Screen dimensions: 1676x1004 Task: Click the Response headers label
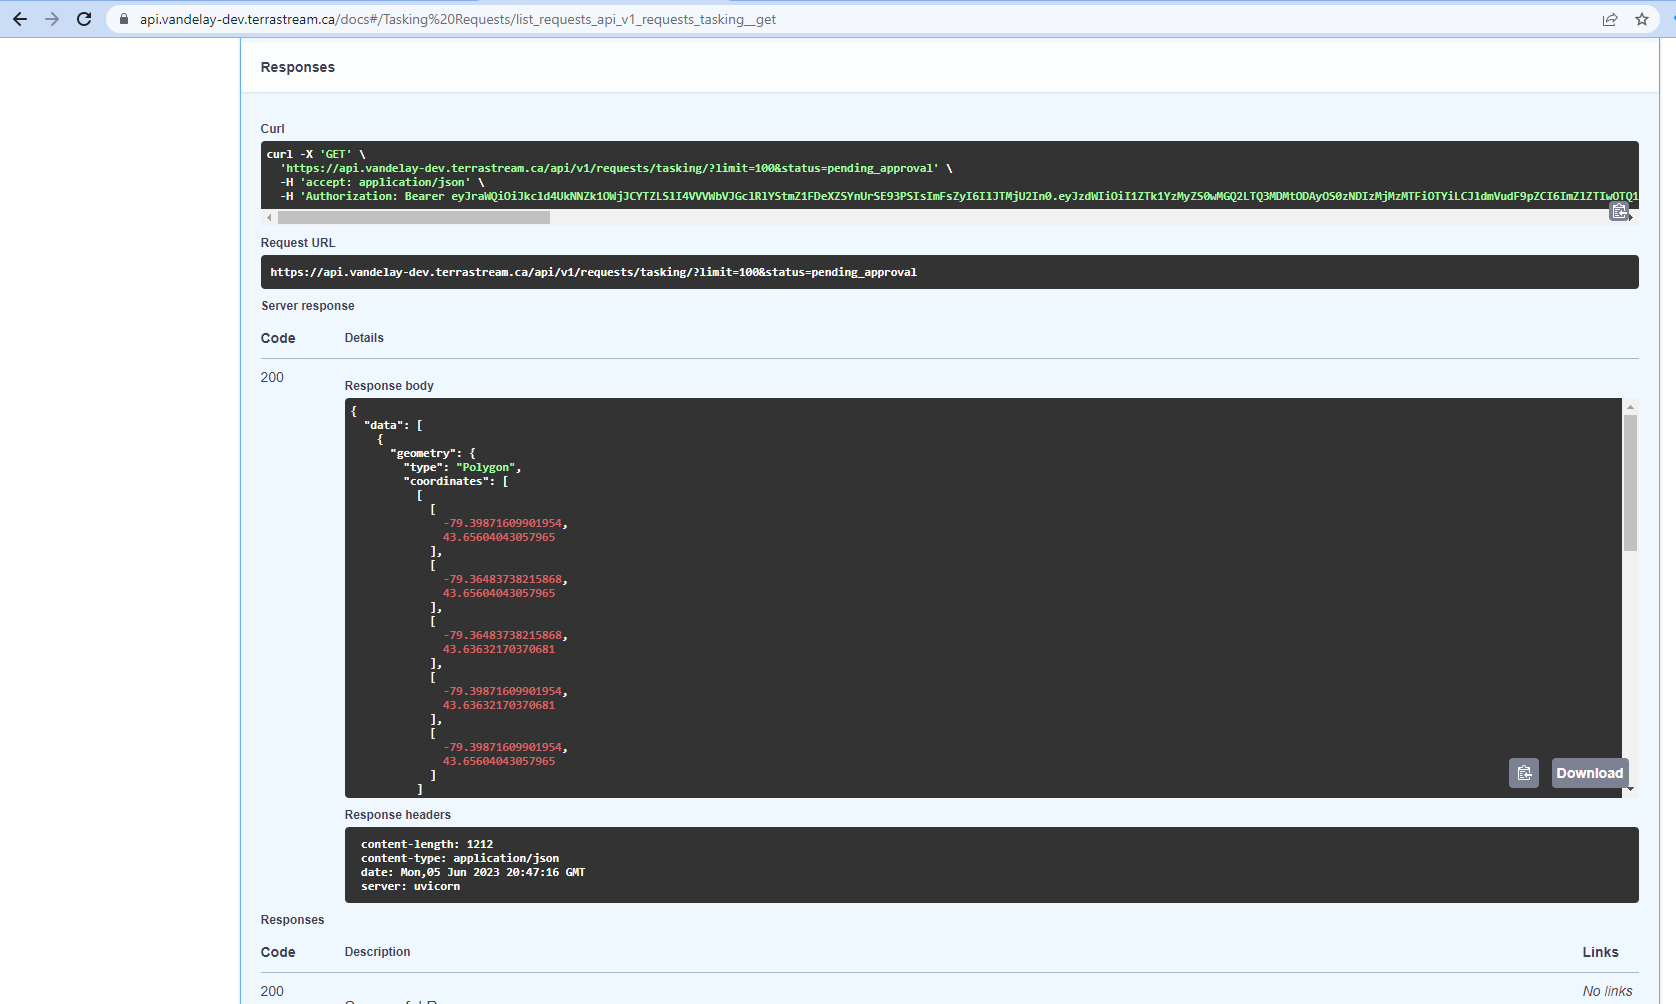pos(398,815)
